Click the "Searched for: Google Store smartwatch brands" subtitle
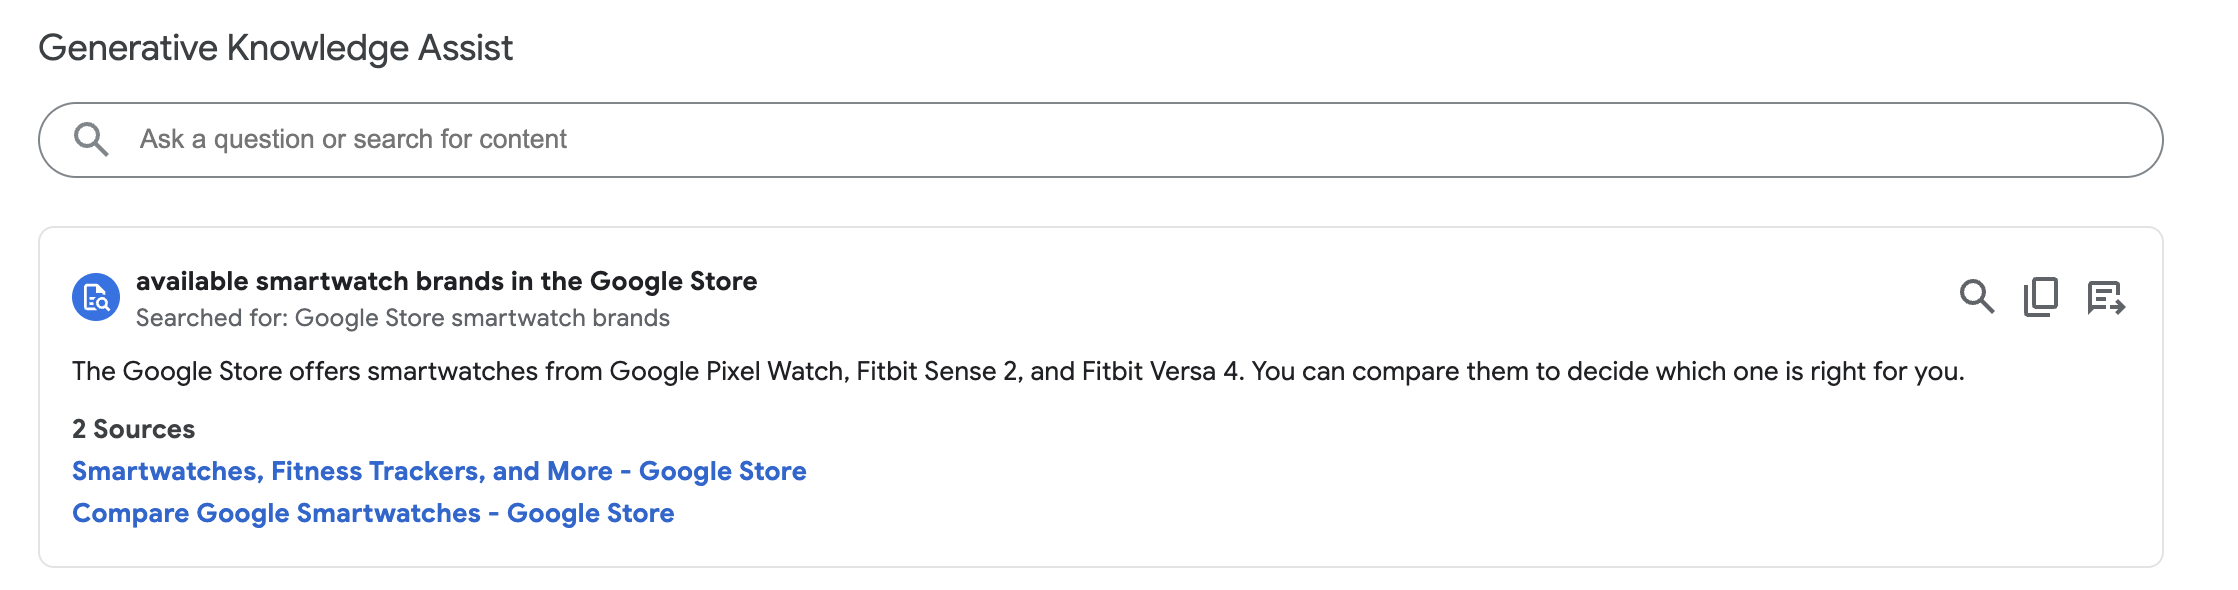Viewport: 2238px width, 590px height. 403,318
